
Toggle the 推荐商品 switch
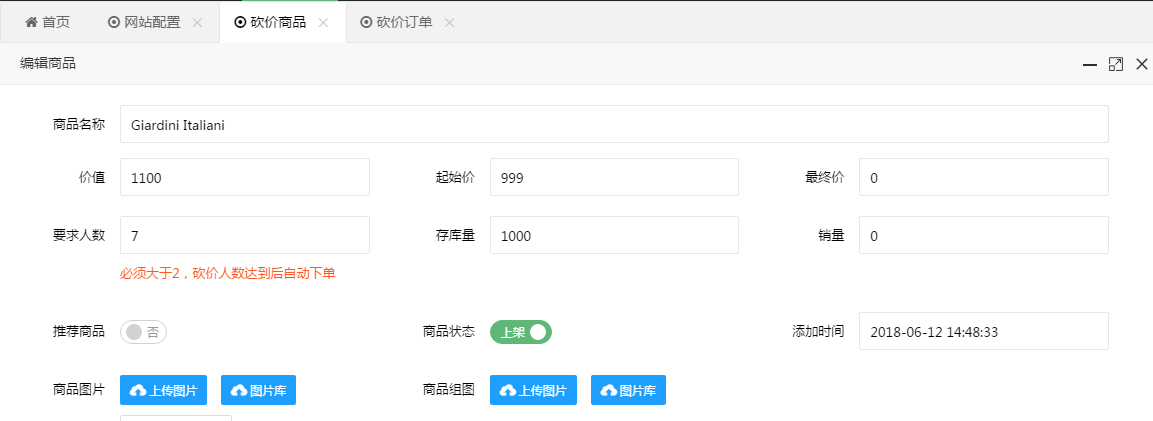point(143,332)
